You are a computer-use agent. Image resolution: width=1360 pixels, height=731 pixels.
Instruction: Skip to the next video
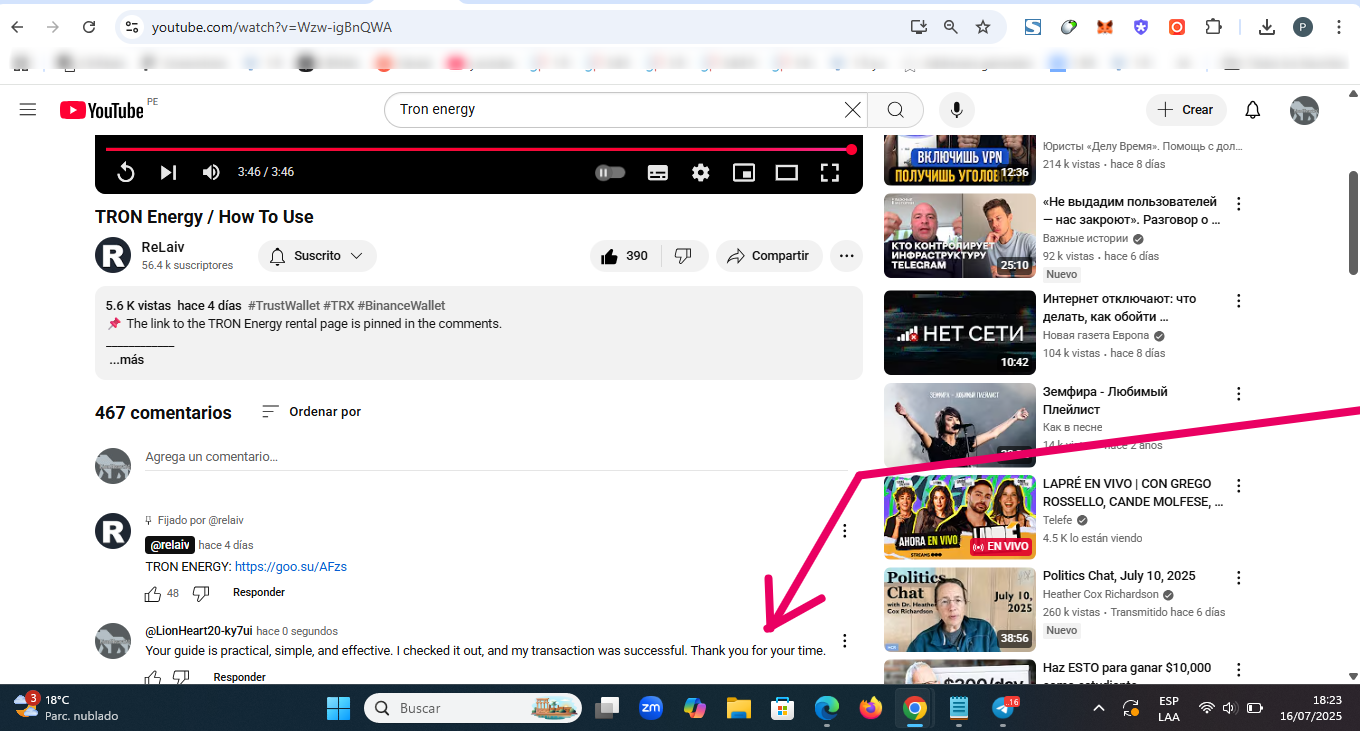168,172
